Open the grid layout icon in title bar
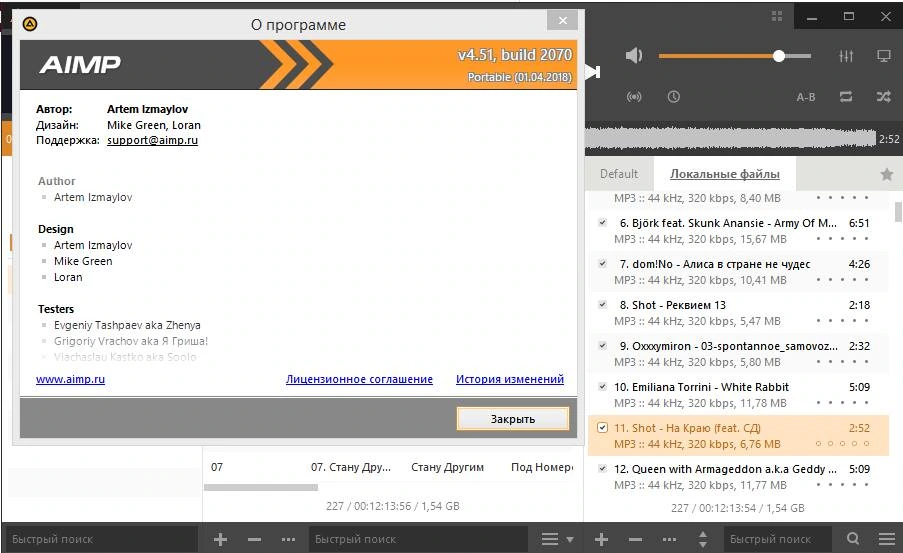 click(x=777, y=16)
